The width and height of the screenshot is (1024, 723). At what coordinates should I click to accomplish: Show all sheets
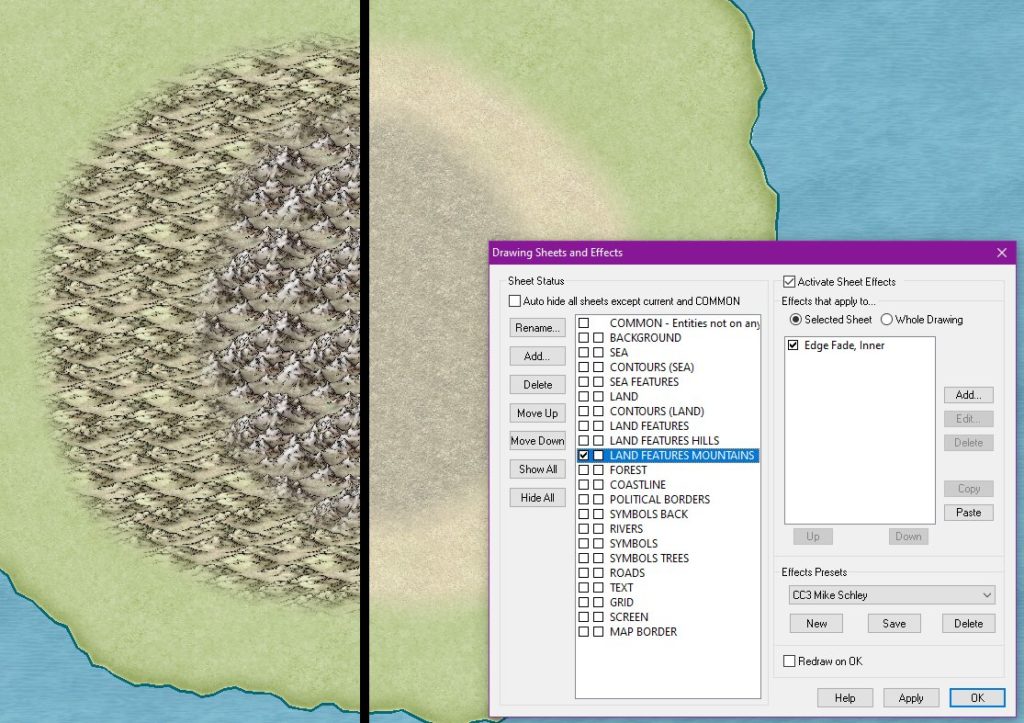click(x=537, y=468)
